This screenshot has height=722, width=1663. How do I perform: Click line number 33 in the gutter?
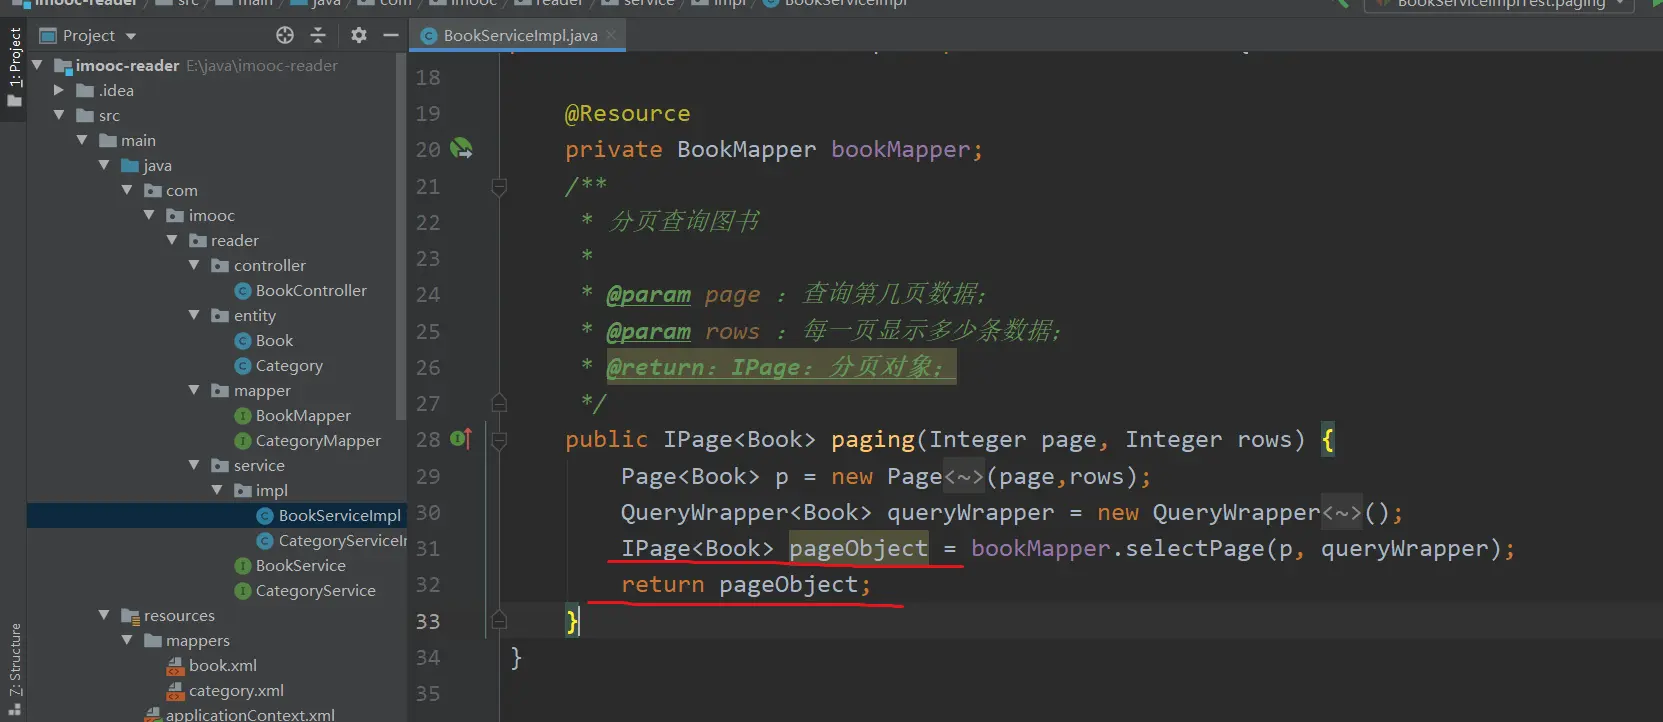click(x=428, y=621)
